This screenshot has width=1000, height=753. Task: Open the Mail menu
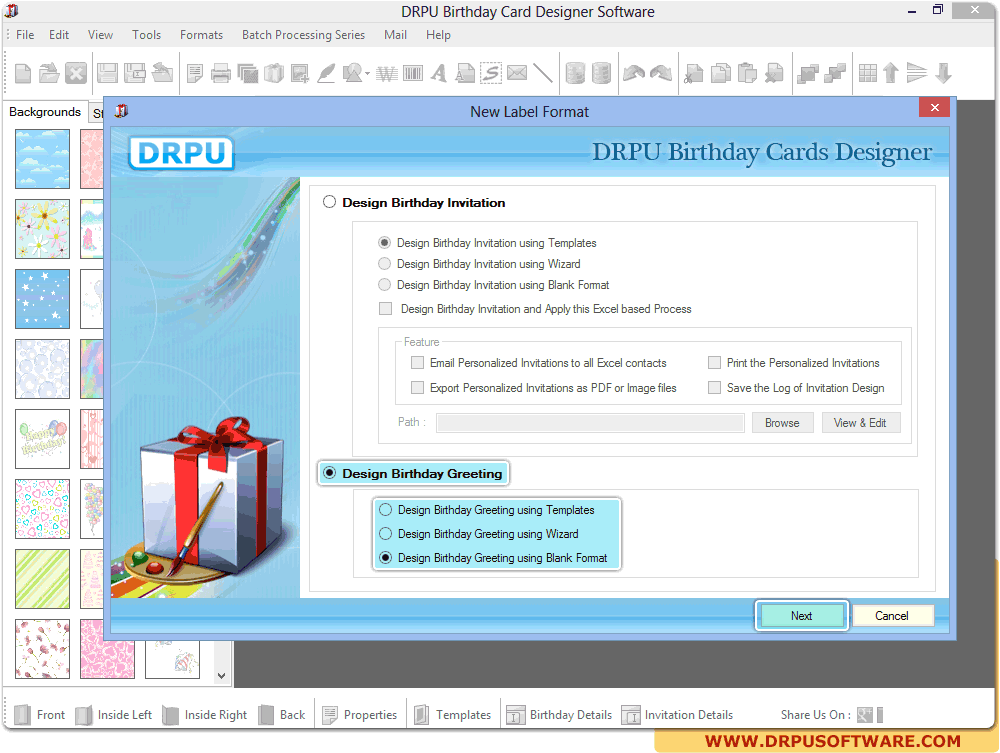pyautogui.click(x=395, y=35)
